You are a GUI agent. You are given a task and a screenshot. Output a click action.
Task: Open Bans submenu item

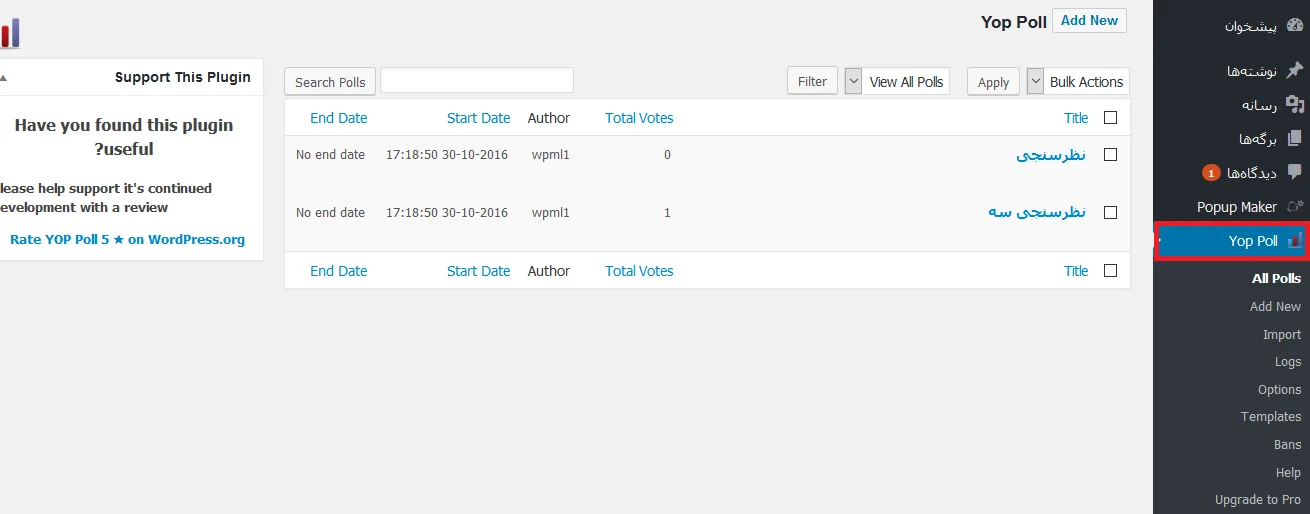coord(1288,445)
